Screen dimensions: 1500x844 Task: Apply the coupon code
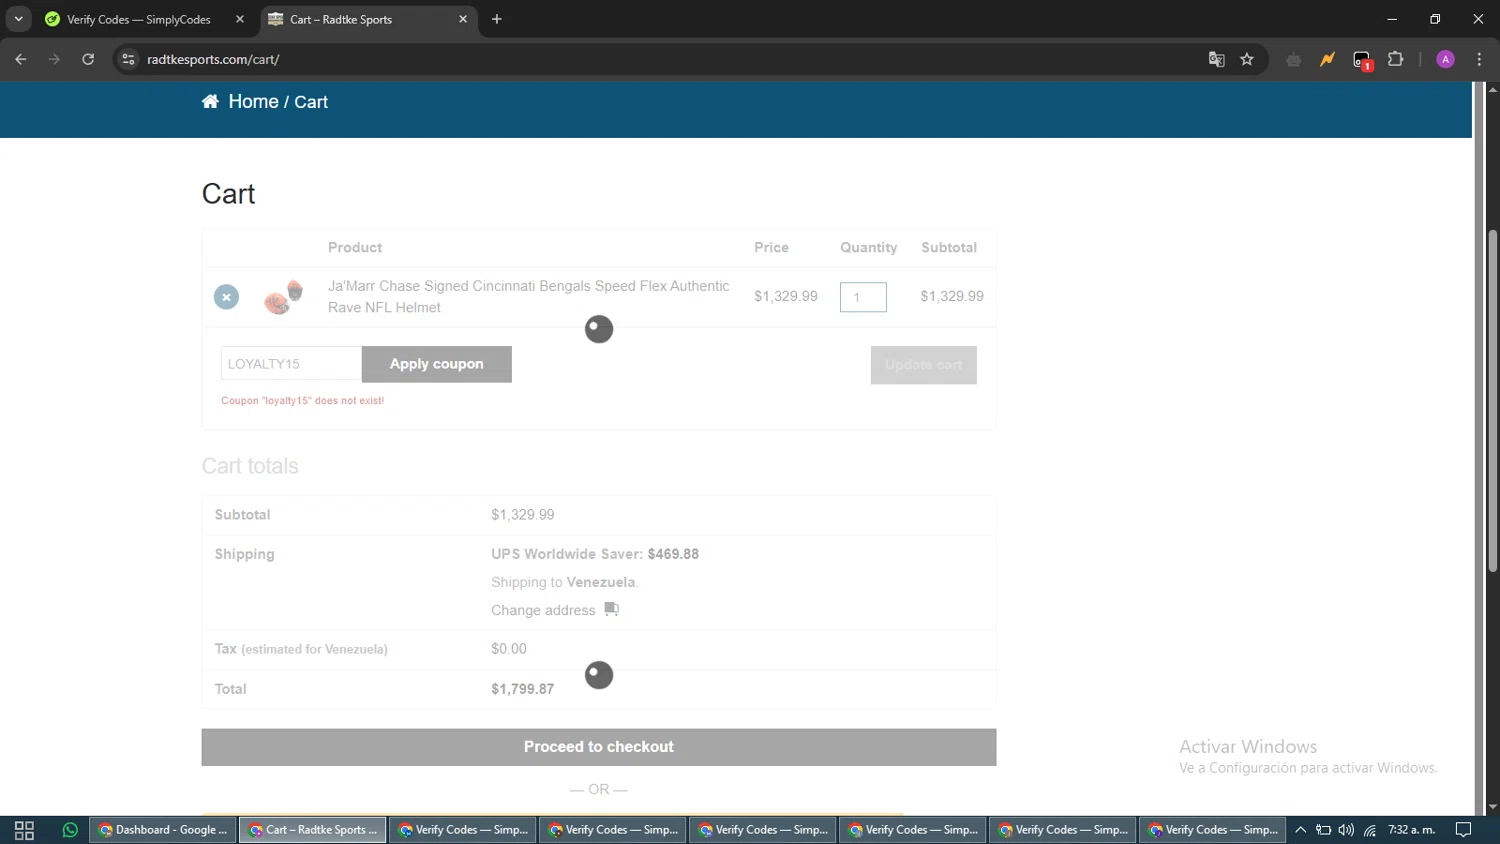pos(437,364)
